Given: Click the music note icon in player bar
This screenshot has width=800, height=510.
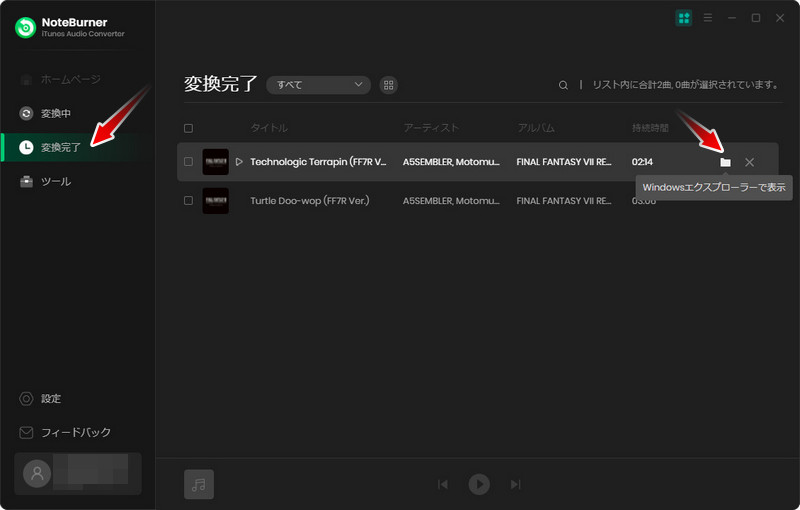Looking at the screenshot, I should click(199, 484).
